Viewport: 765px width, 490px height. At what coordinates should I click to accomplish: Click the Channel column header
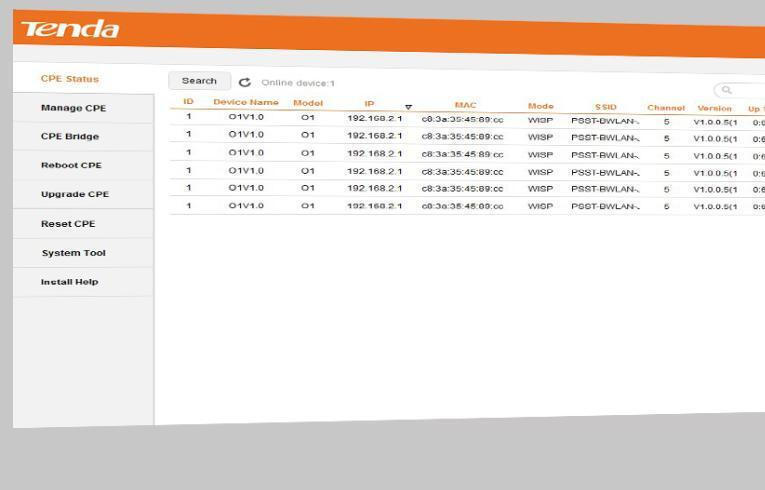[666, 108]
